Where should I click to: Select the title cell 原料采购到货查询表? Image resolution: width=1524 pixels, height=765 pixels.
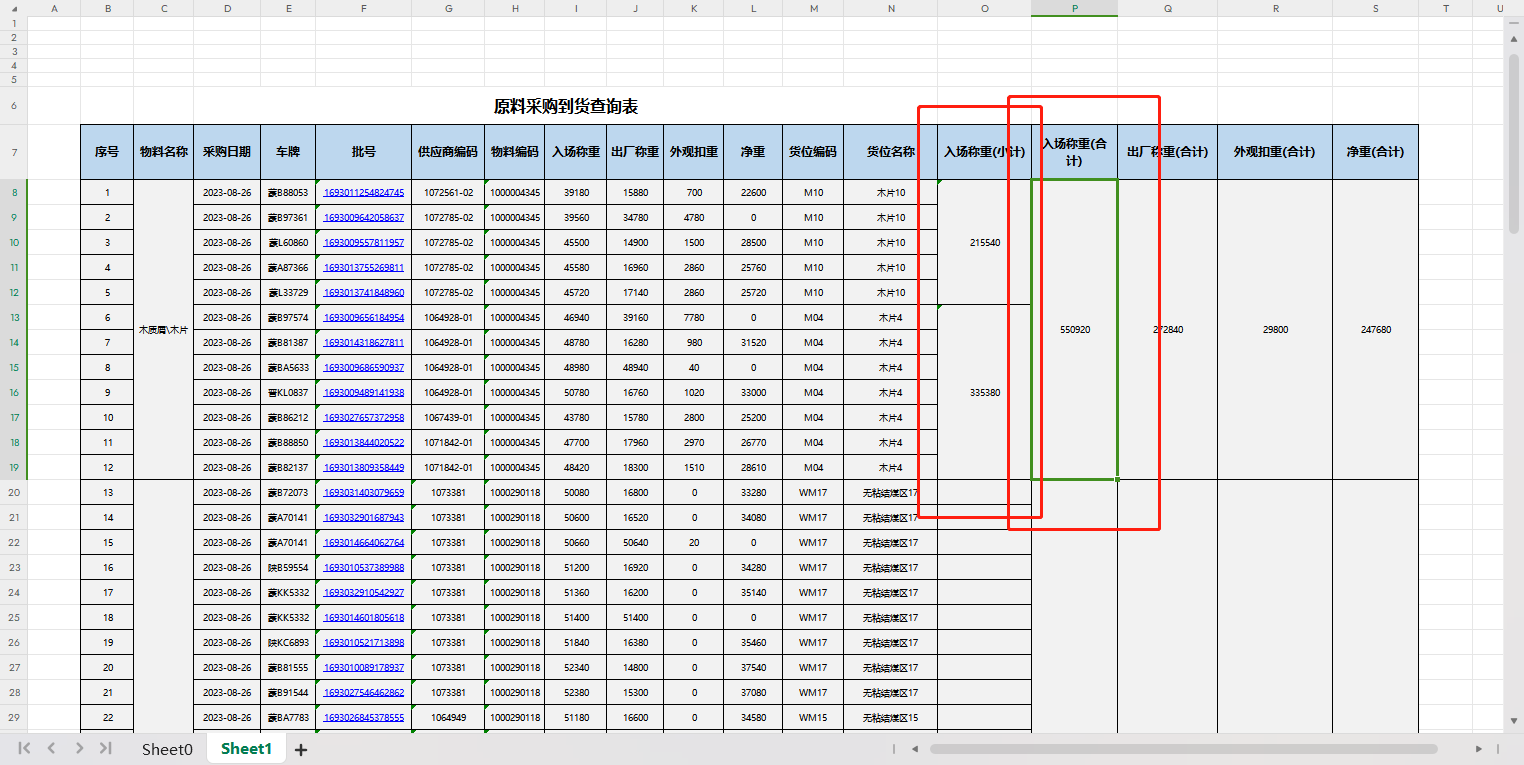[x=566, y=106]
